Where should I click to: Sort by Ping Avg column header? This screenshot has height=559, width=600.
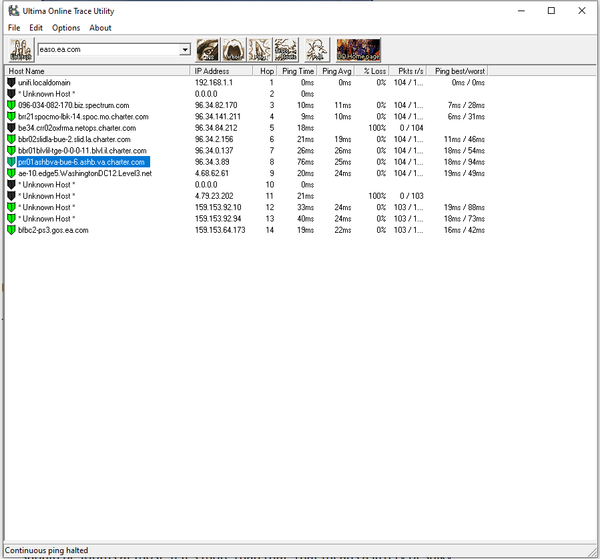(x=336, y=71)
